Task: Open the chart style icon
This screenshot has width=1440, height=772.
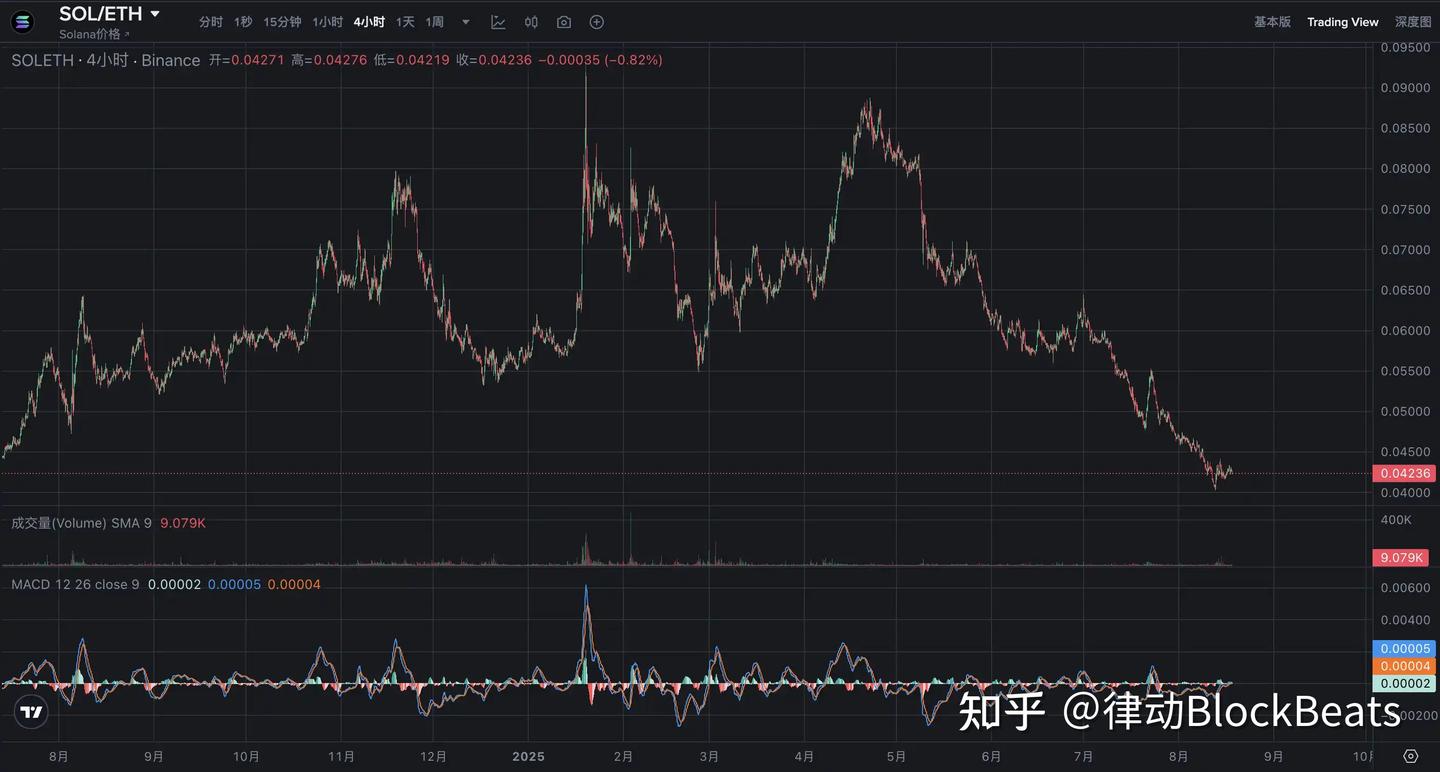Action: click(499, 21)
